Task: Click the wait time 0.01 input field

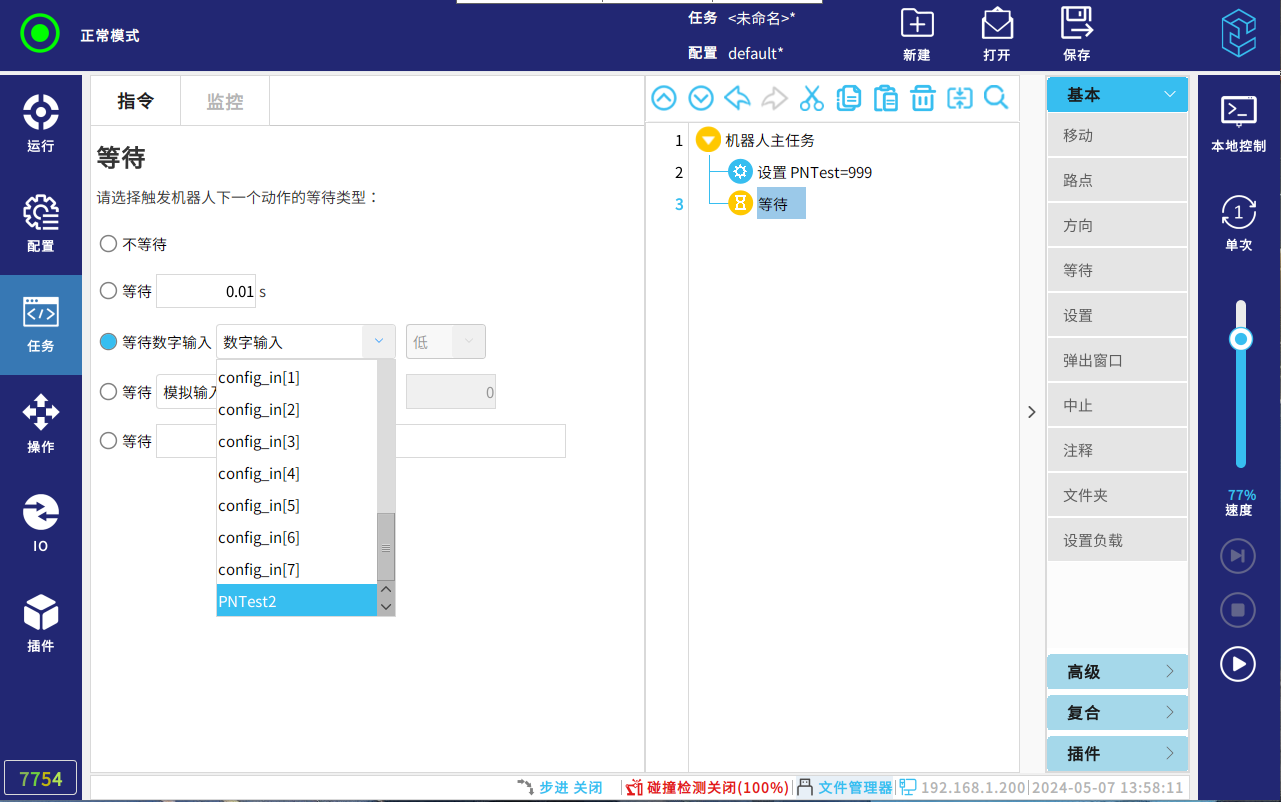Action: click(x=206, y=292)
